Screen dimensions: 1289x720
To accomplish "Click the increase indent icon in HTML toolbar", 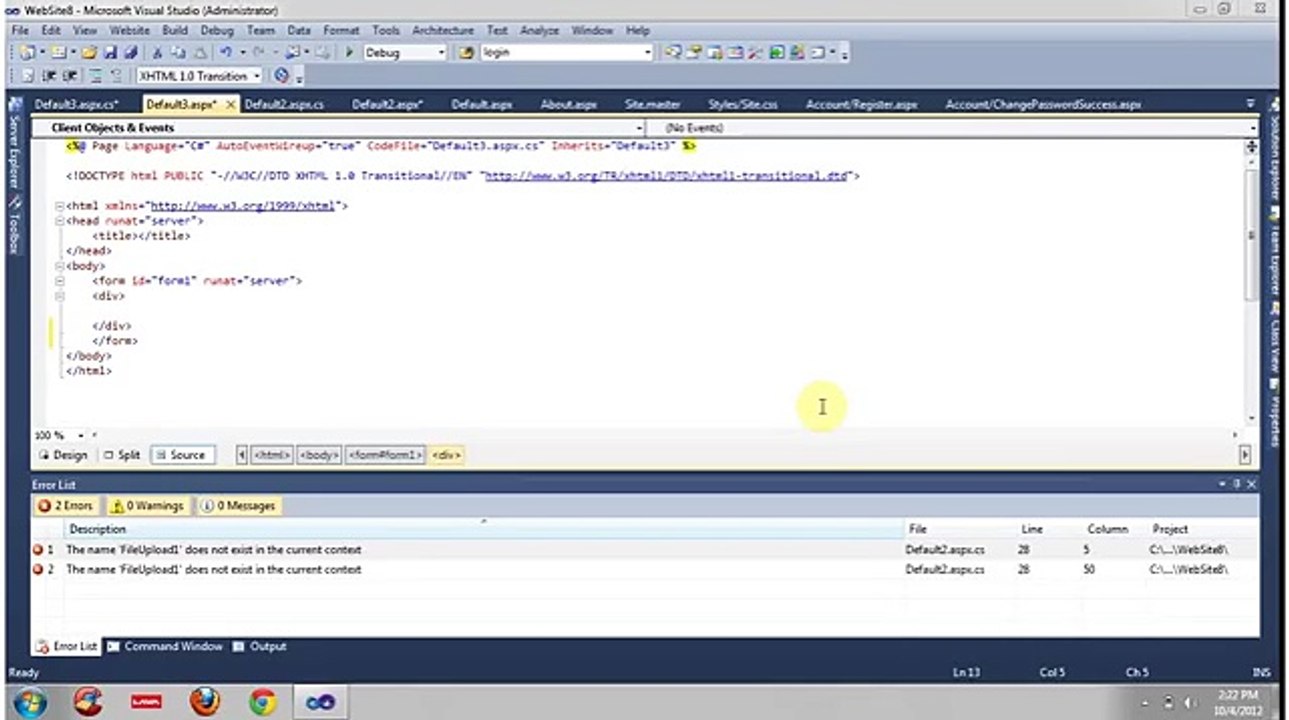I will pos(69,76).
